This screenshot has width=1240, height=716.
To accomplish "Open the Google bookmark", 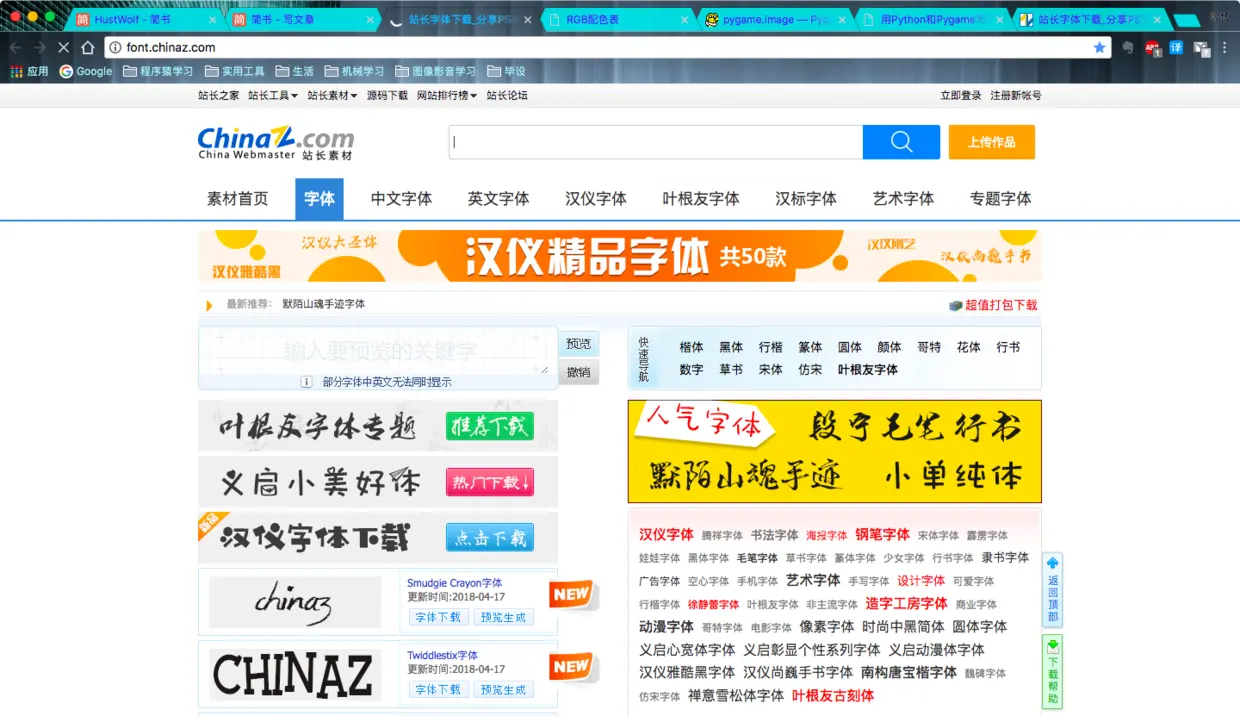I will [86, 71].
